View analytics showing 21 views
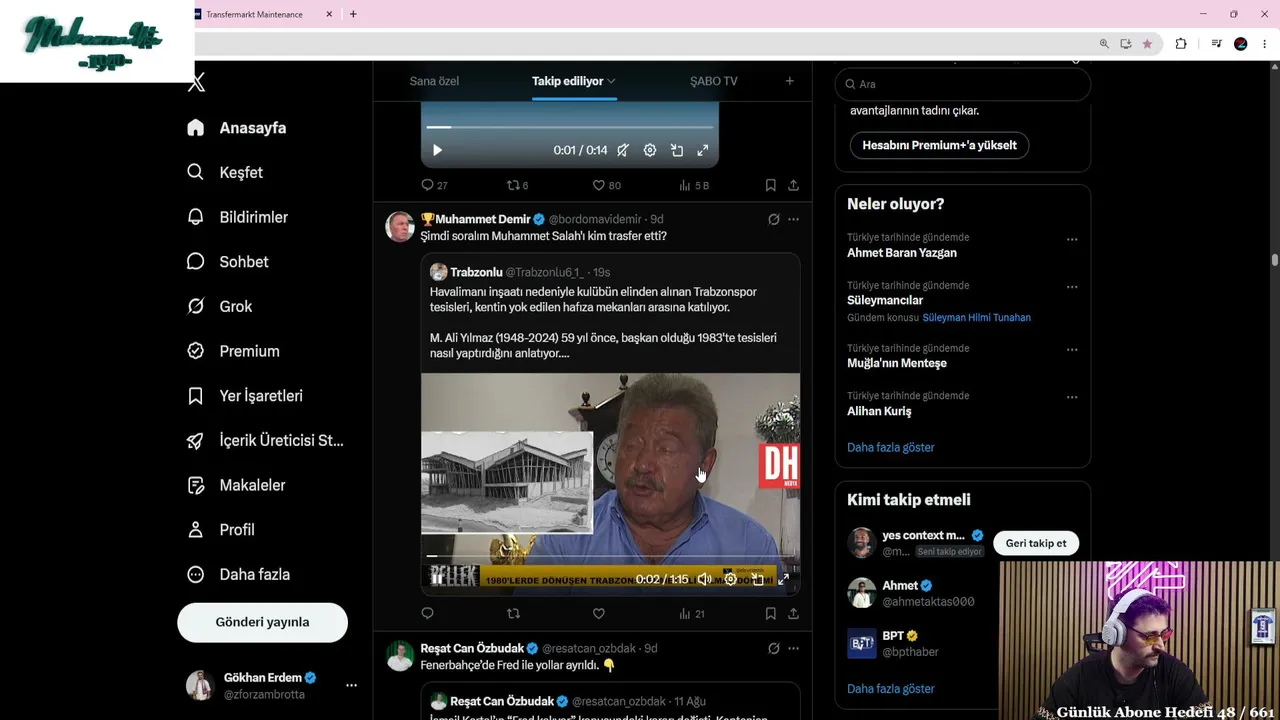Image resolution: width=1280 pixels, height=720 pixels. click(x=692, y=613)
